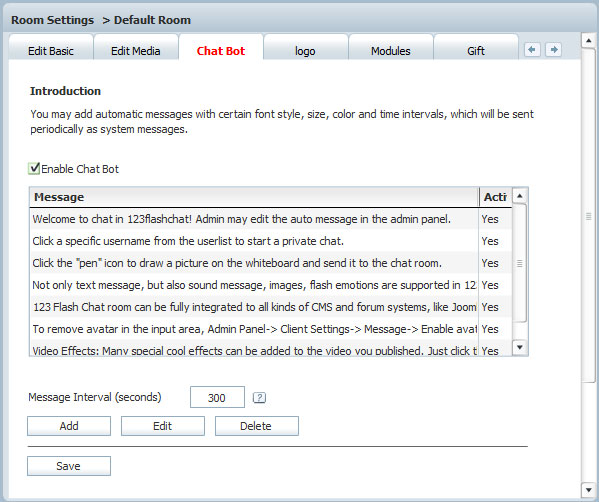Select the logo tab
599x502 pixels.
point(305,51)
